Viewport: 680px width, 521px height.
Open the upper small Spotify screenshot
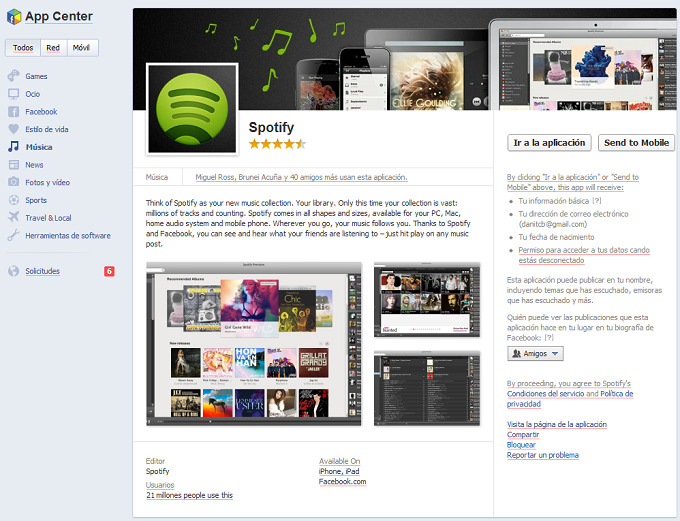(x=427, y=299)
